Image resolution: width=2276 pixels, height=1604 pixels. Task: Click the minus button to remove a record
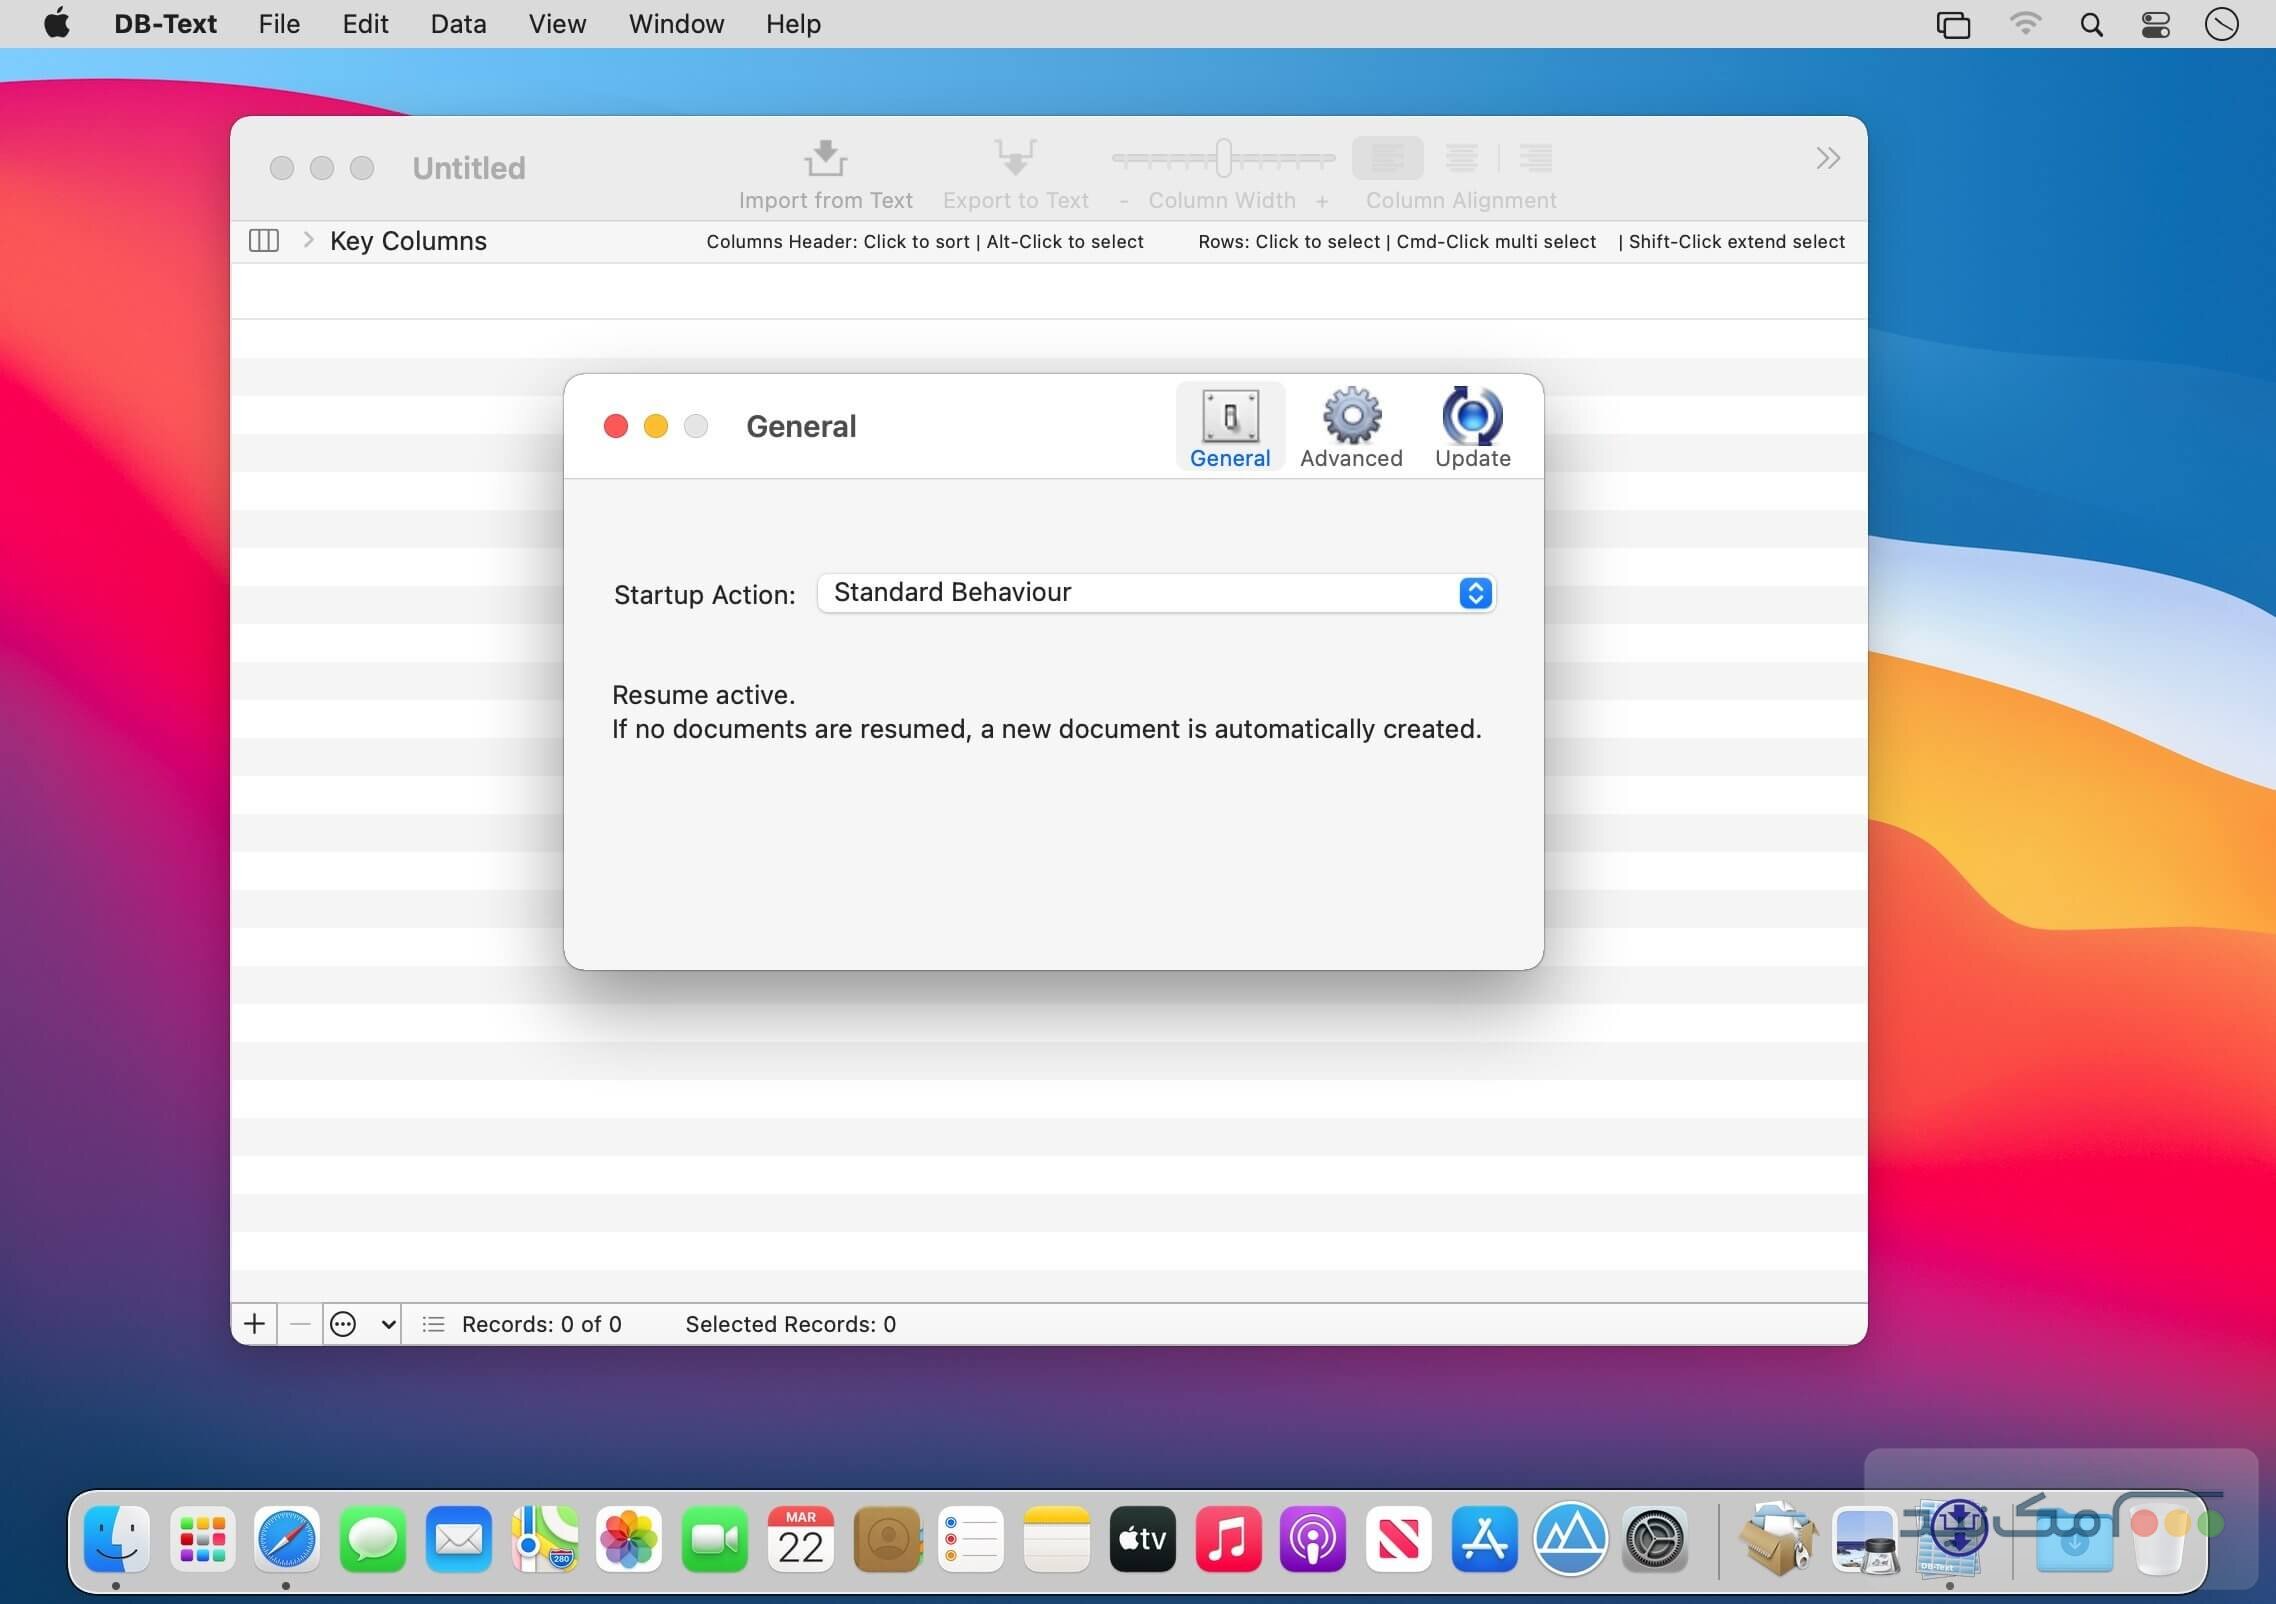(297, 1324)
